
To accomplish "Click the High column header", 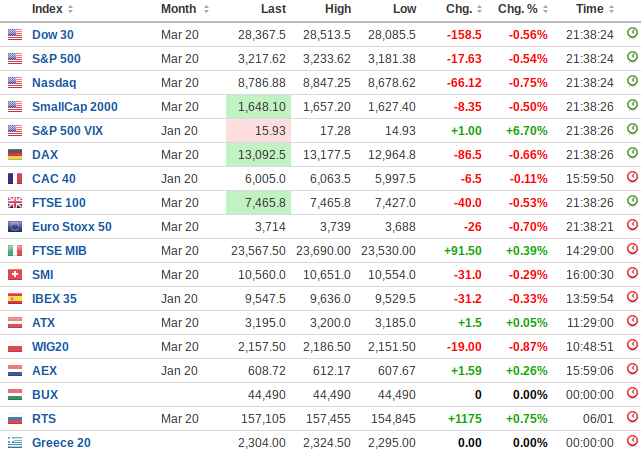I will click(x=338, y=9).
